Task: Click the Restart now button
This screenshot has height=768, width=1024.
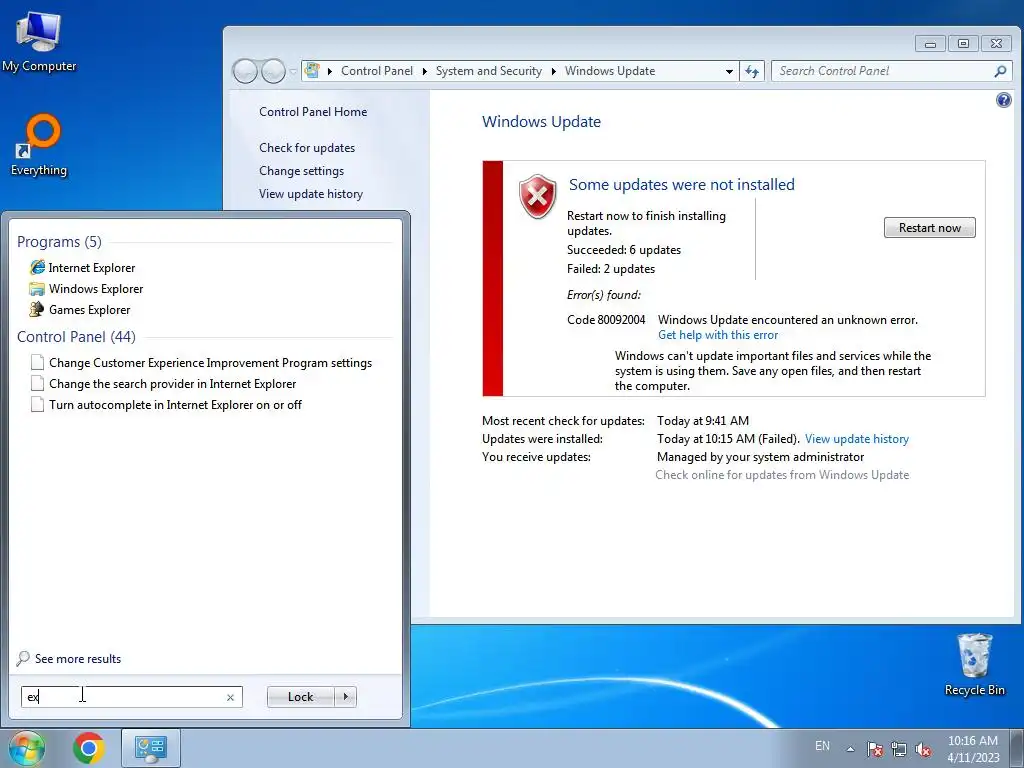Action: tap(929, 227)
